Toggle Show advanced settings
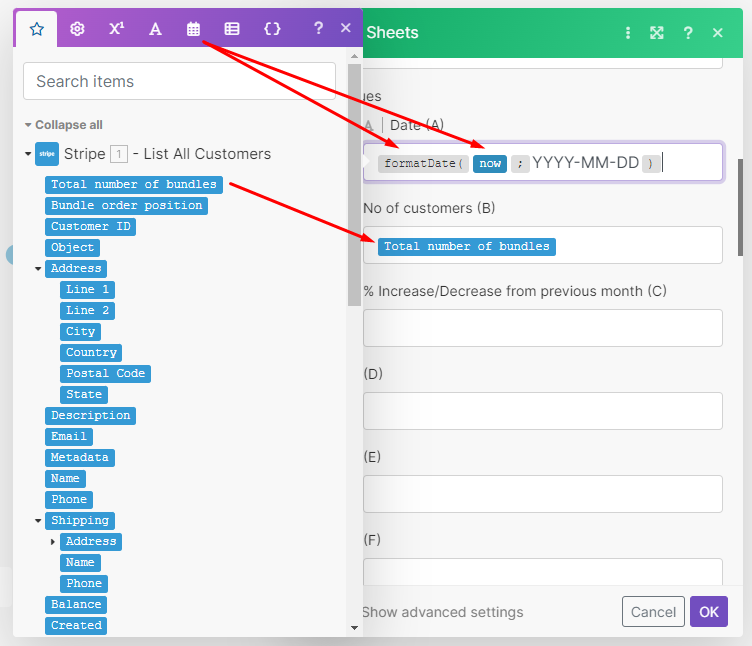 coord(442,612)
